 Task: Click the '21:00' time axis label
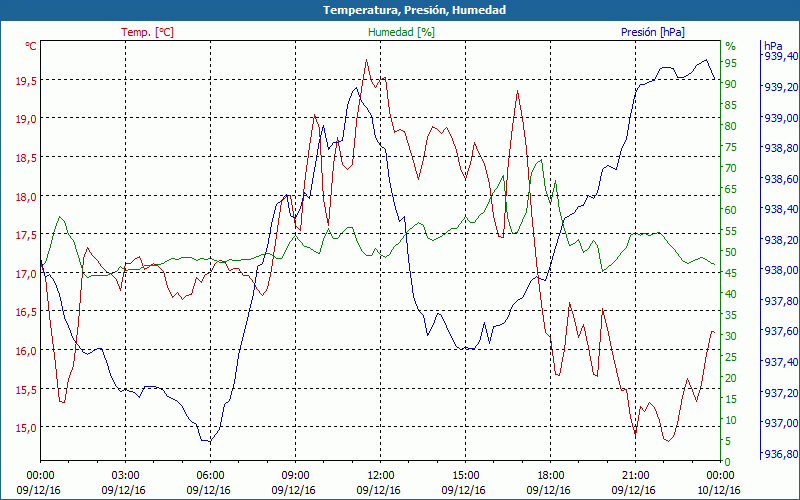click(635, 476)
